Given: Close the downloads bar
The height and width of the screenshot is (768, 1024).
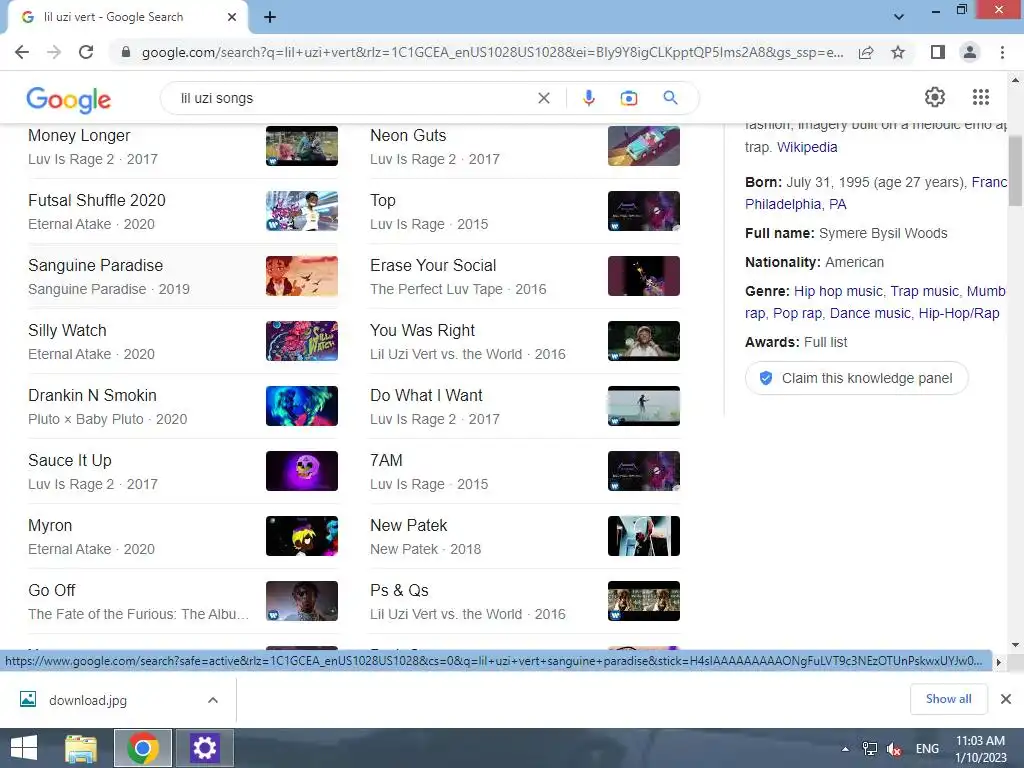Looking at the screenshot, I should [1006, 699].
